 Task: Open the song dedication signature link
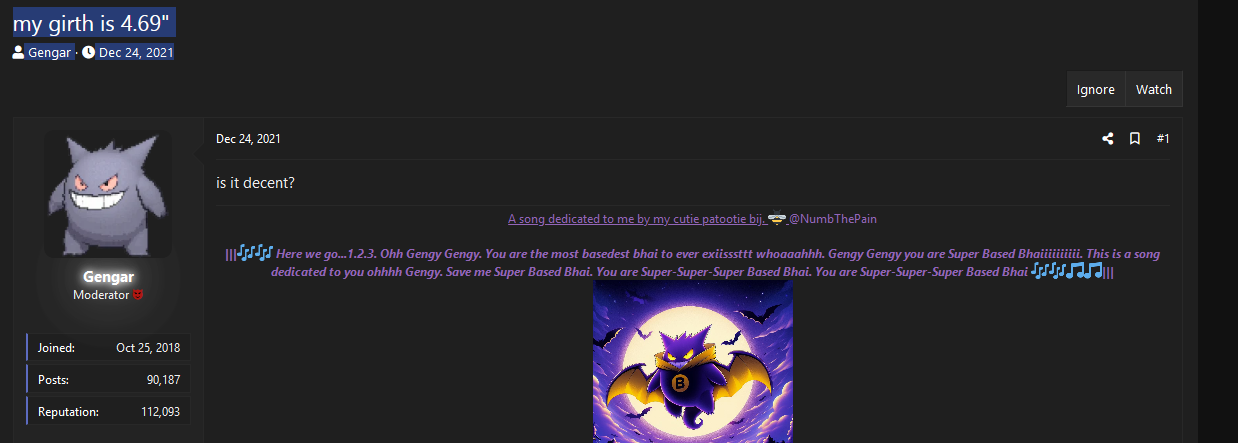pyautogui.click(x=636, y=218)
